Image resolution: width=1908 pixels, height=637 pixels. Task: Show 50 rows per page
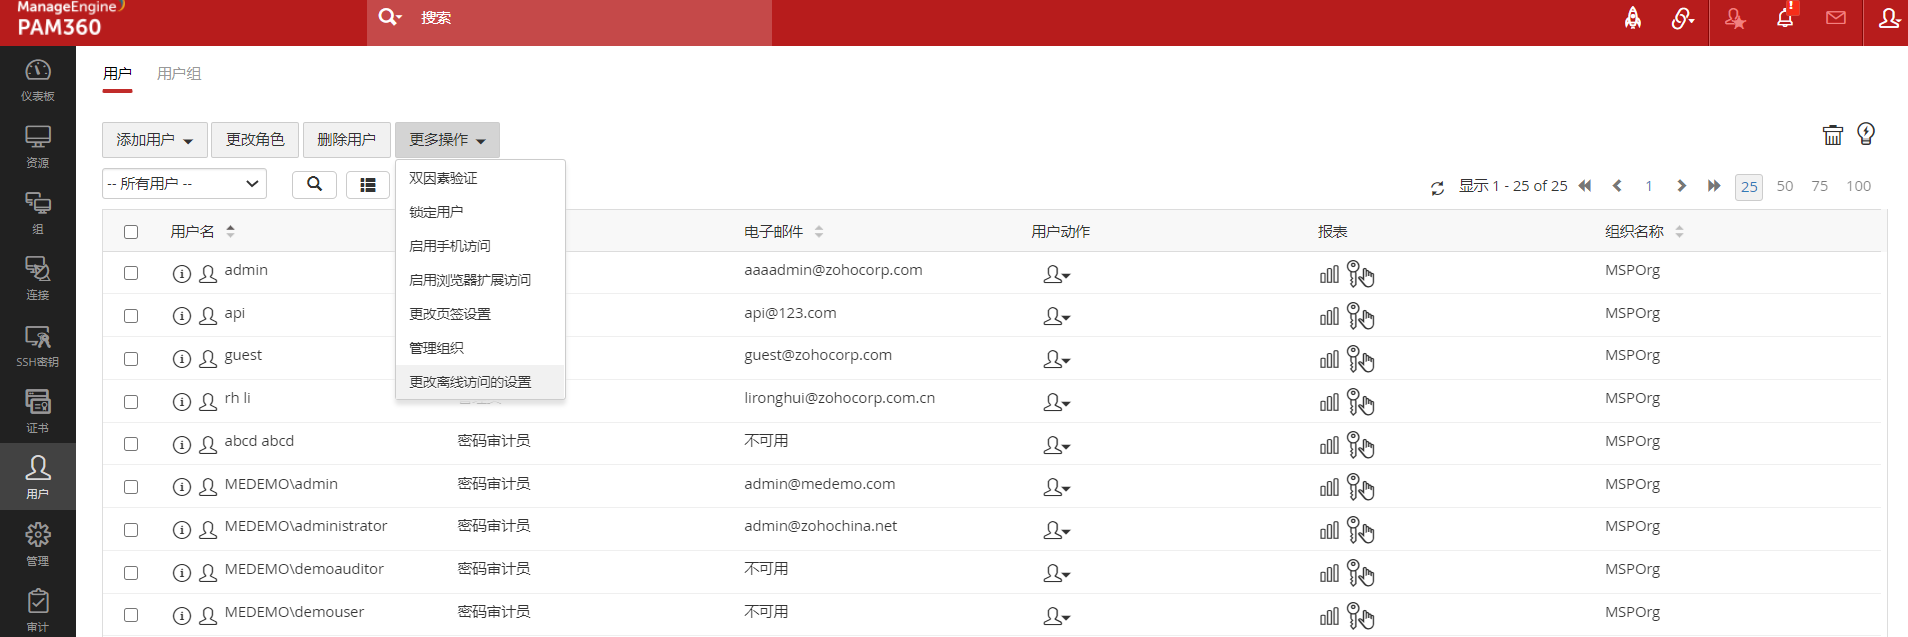[x=1785, y=186]
